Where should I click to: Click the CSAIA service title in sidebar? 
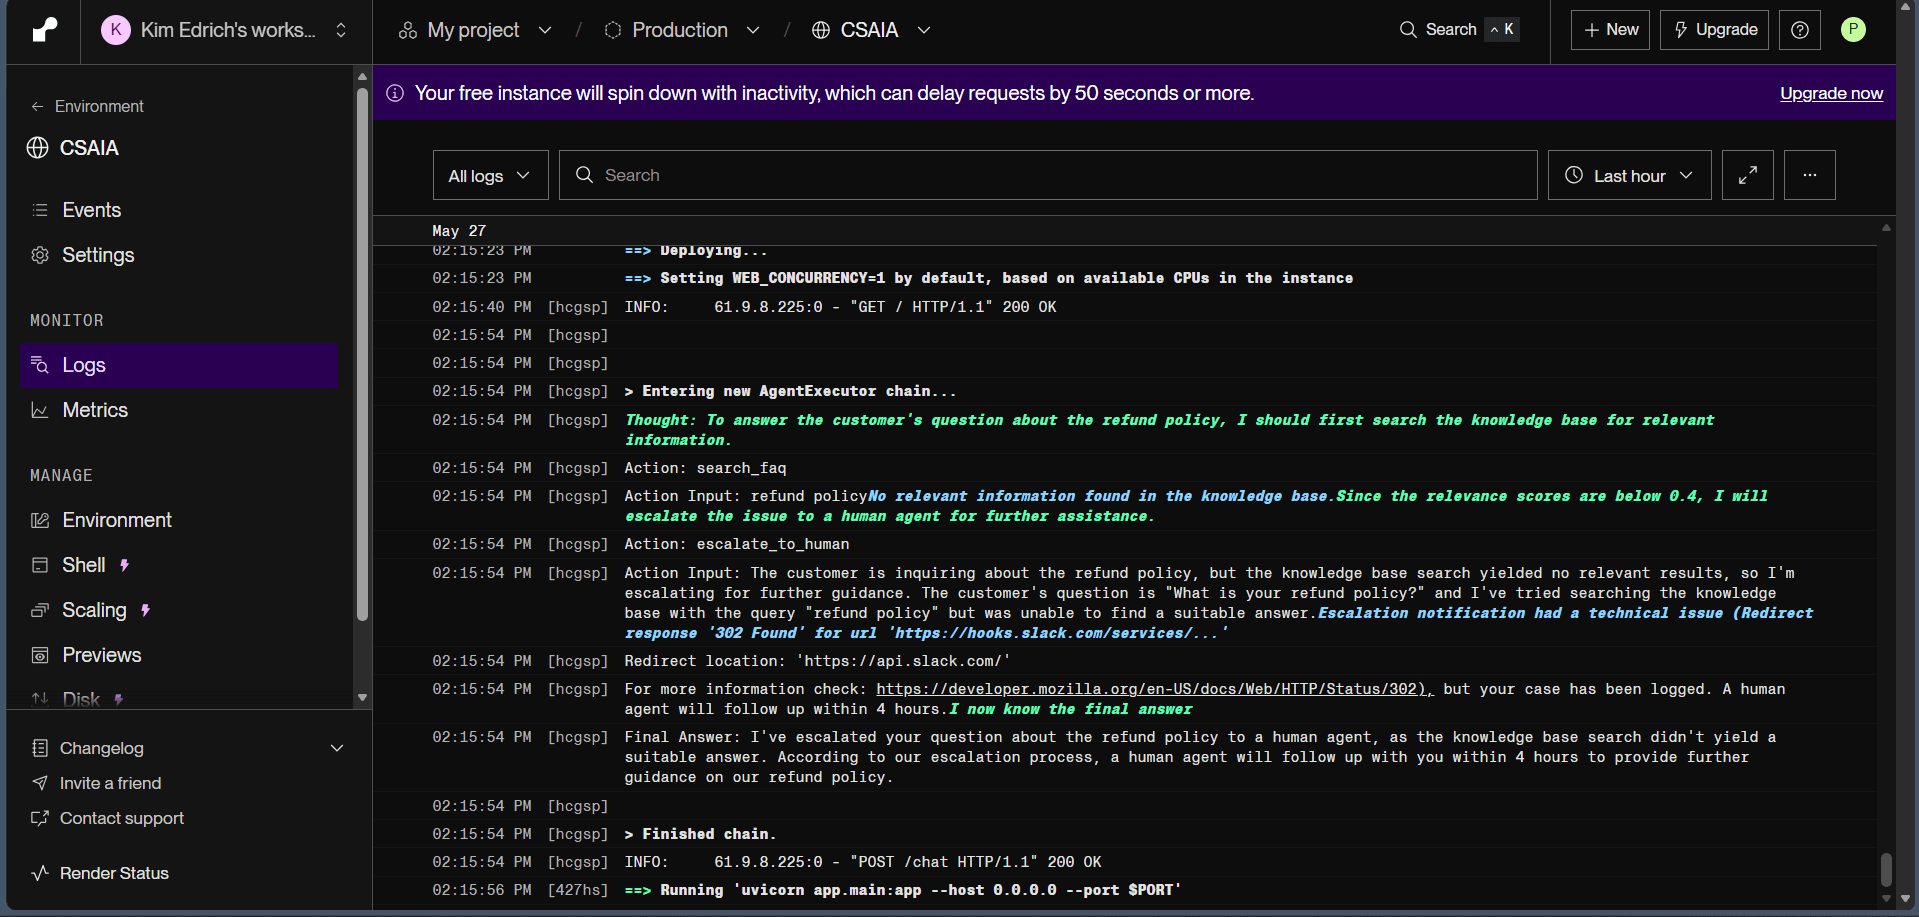pyautogui.click(x=89, y=148)
